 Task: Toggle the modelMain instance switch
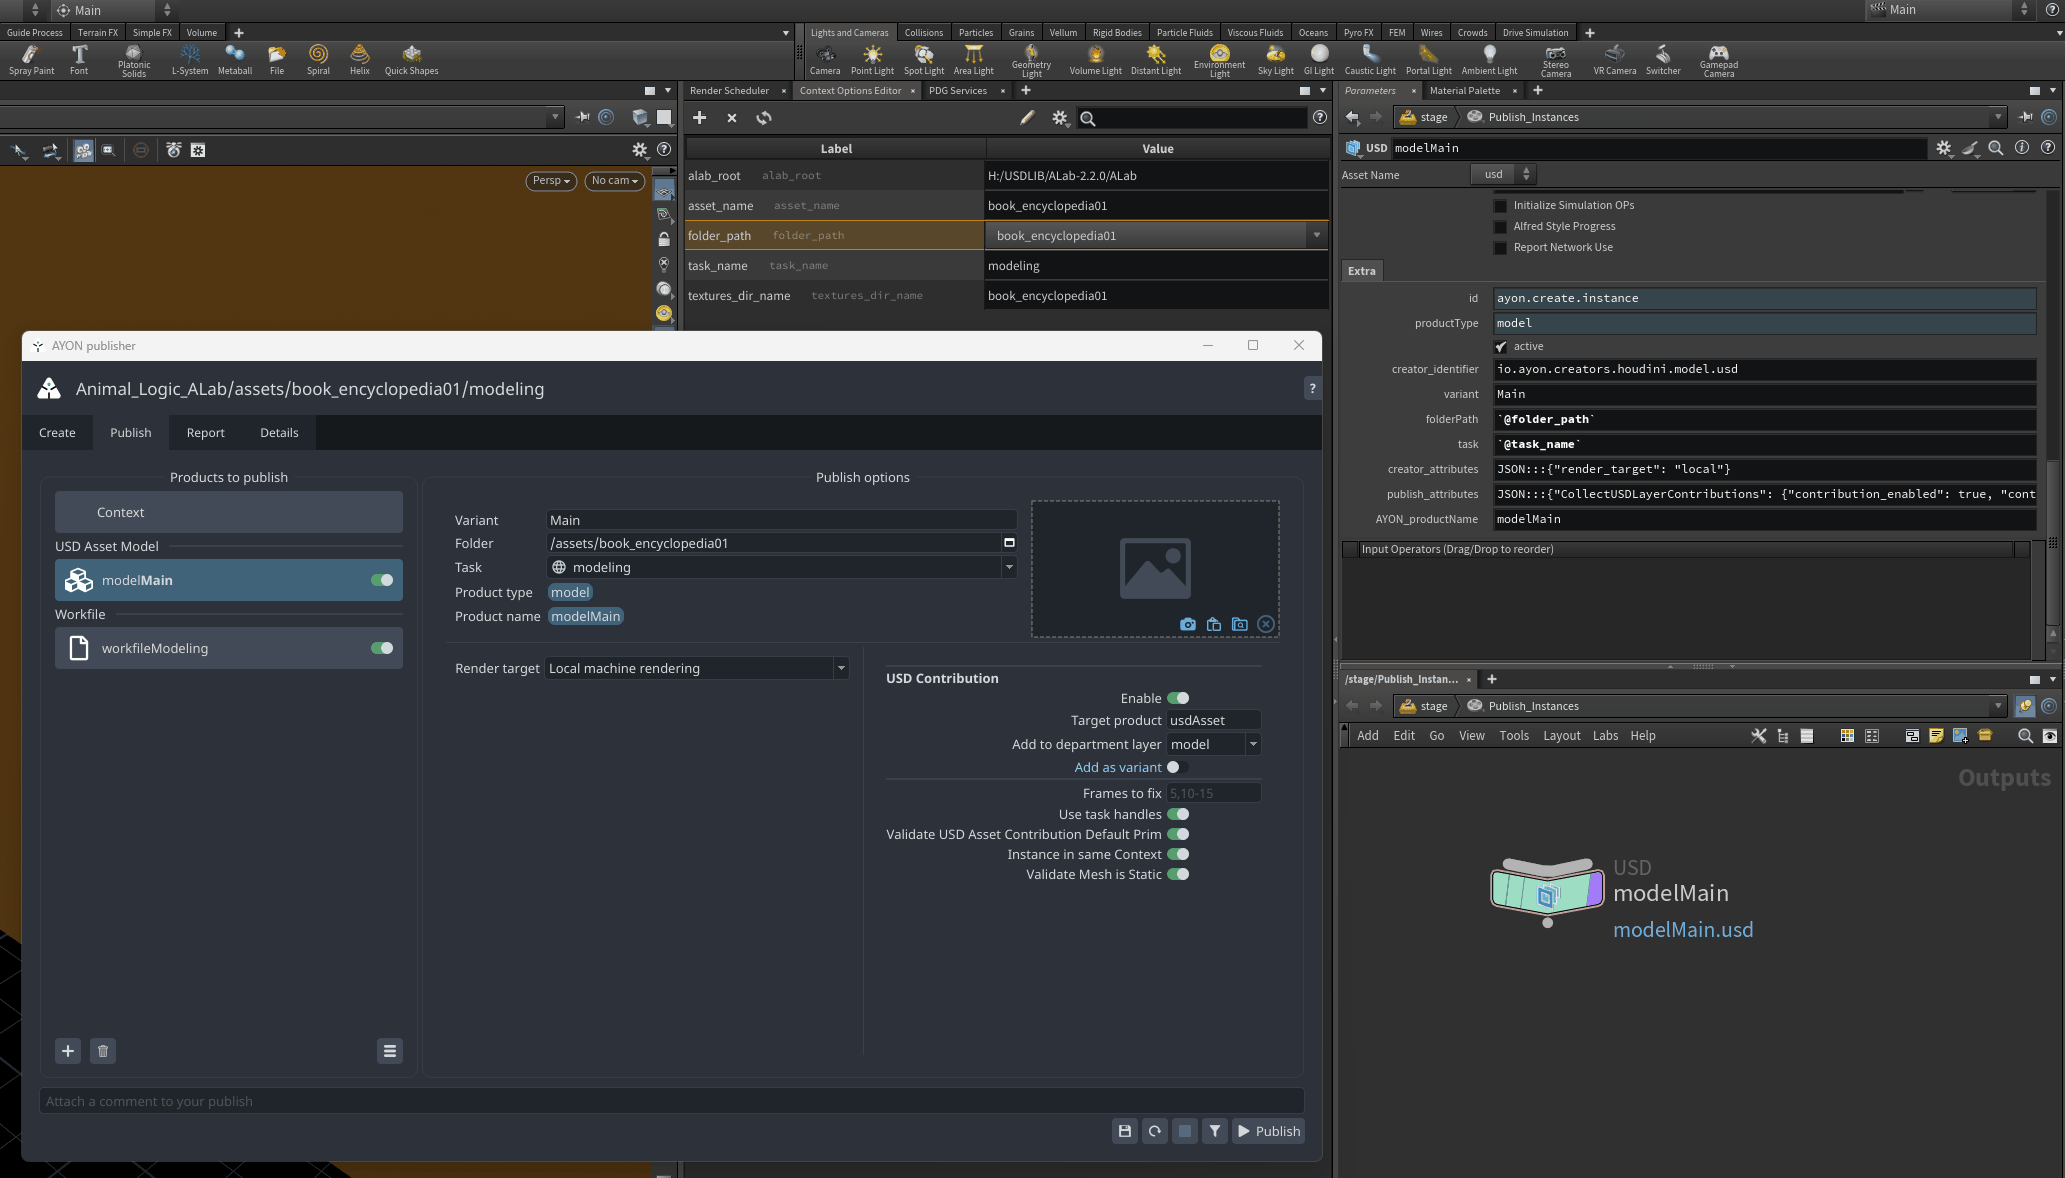point(382,580)
